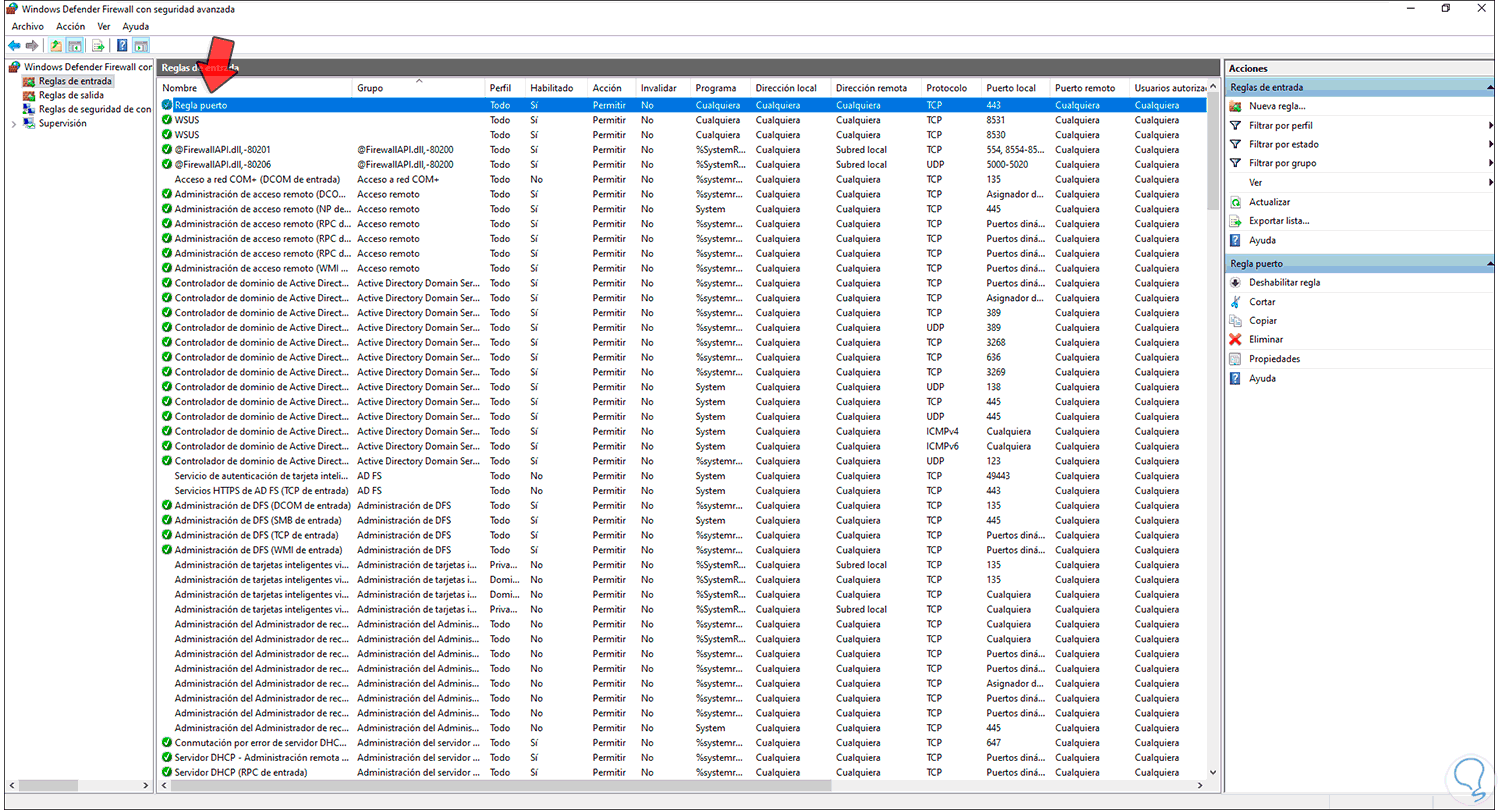Click the export list icon in the toolbar
The width and height of the screenshot is (1500, 810).
[x=98, y=45]
